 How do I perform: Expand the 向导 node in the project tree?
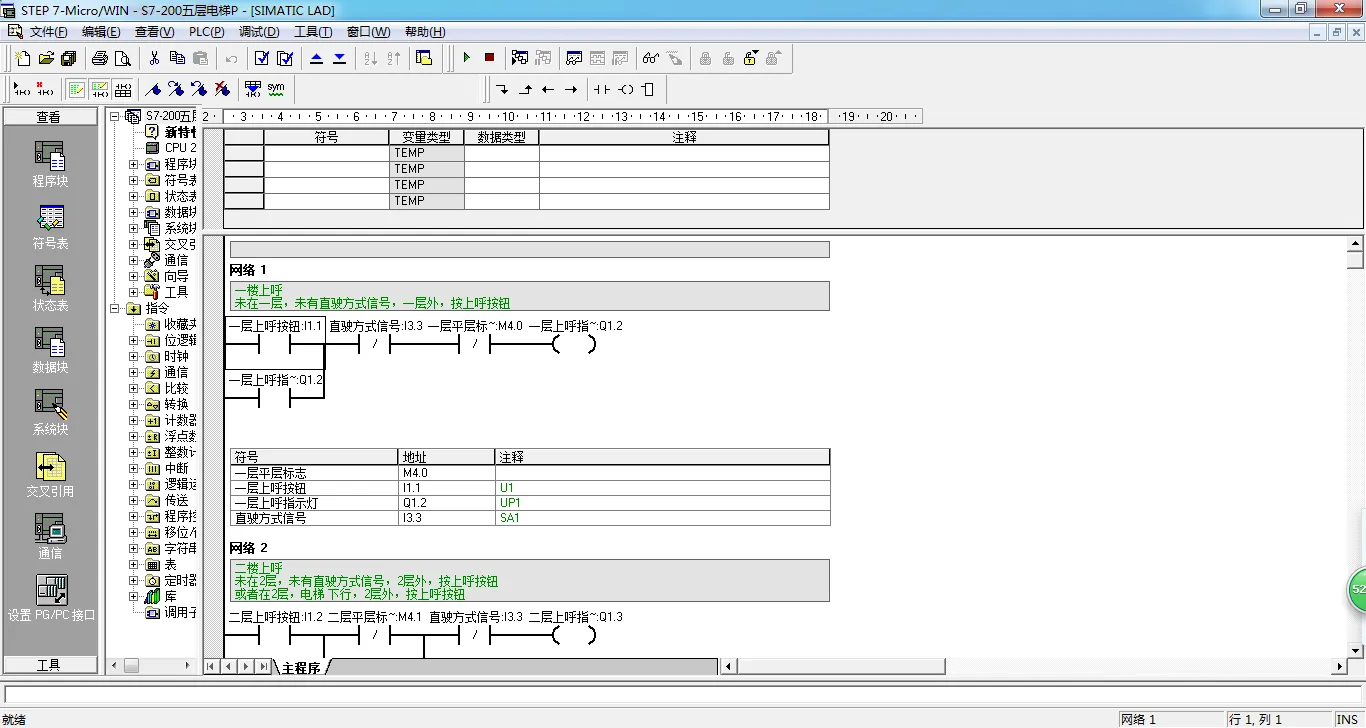134,276
